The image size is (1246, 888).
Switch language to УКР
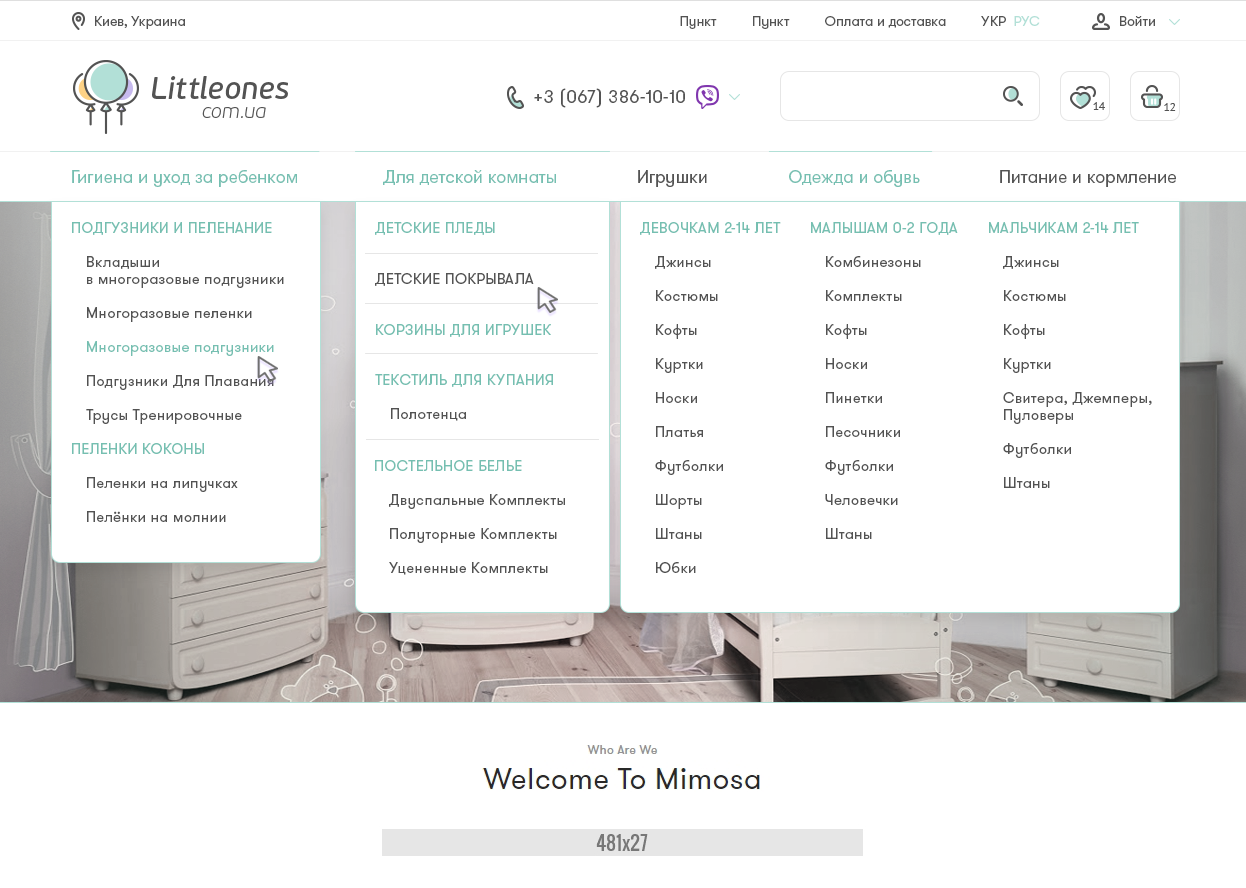pyautogui.click(x=993, y=21)
